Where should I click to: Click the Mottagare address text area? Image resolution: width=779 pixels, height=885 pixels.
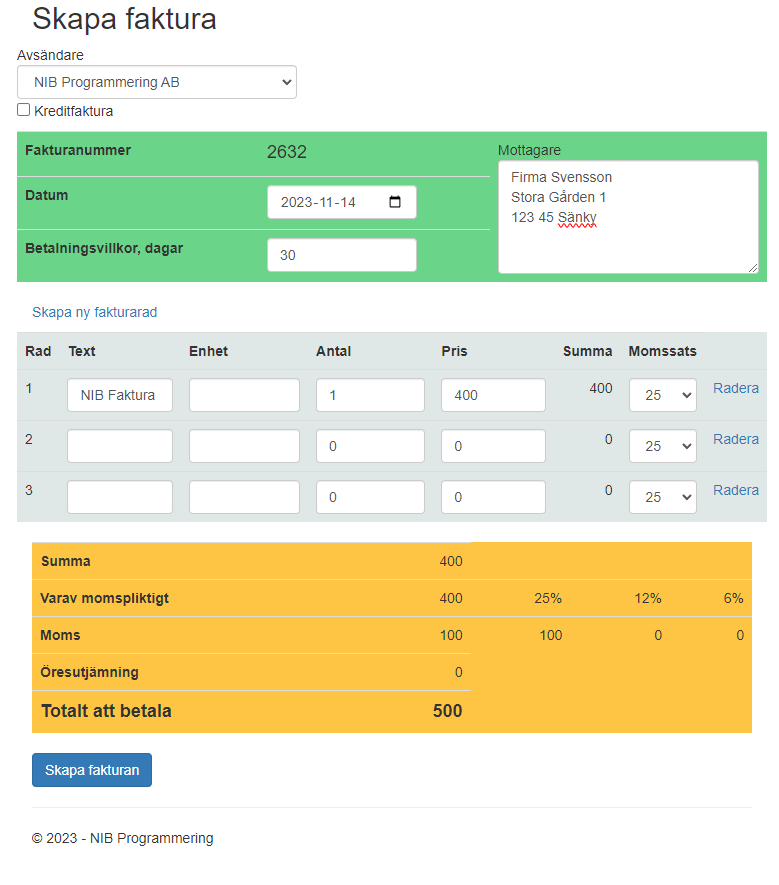click(x=627, y=217)
